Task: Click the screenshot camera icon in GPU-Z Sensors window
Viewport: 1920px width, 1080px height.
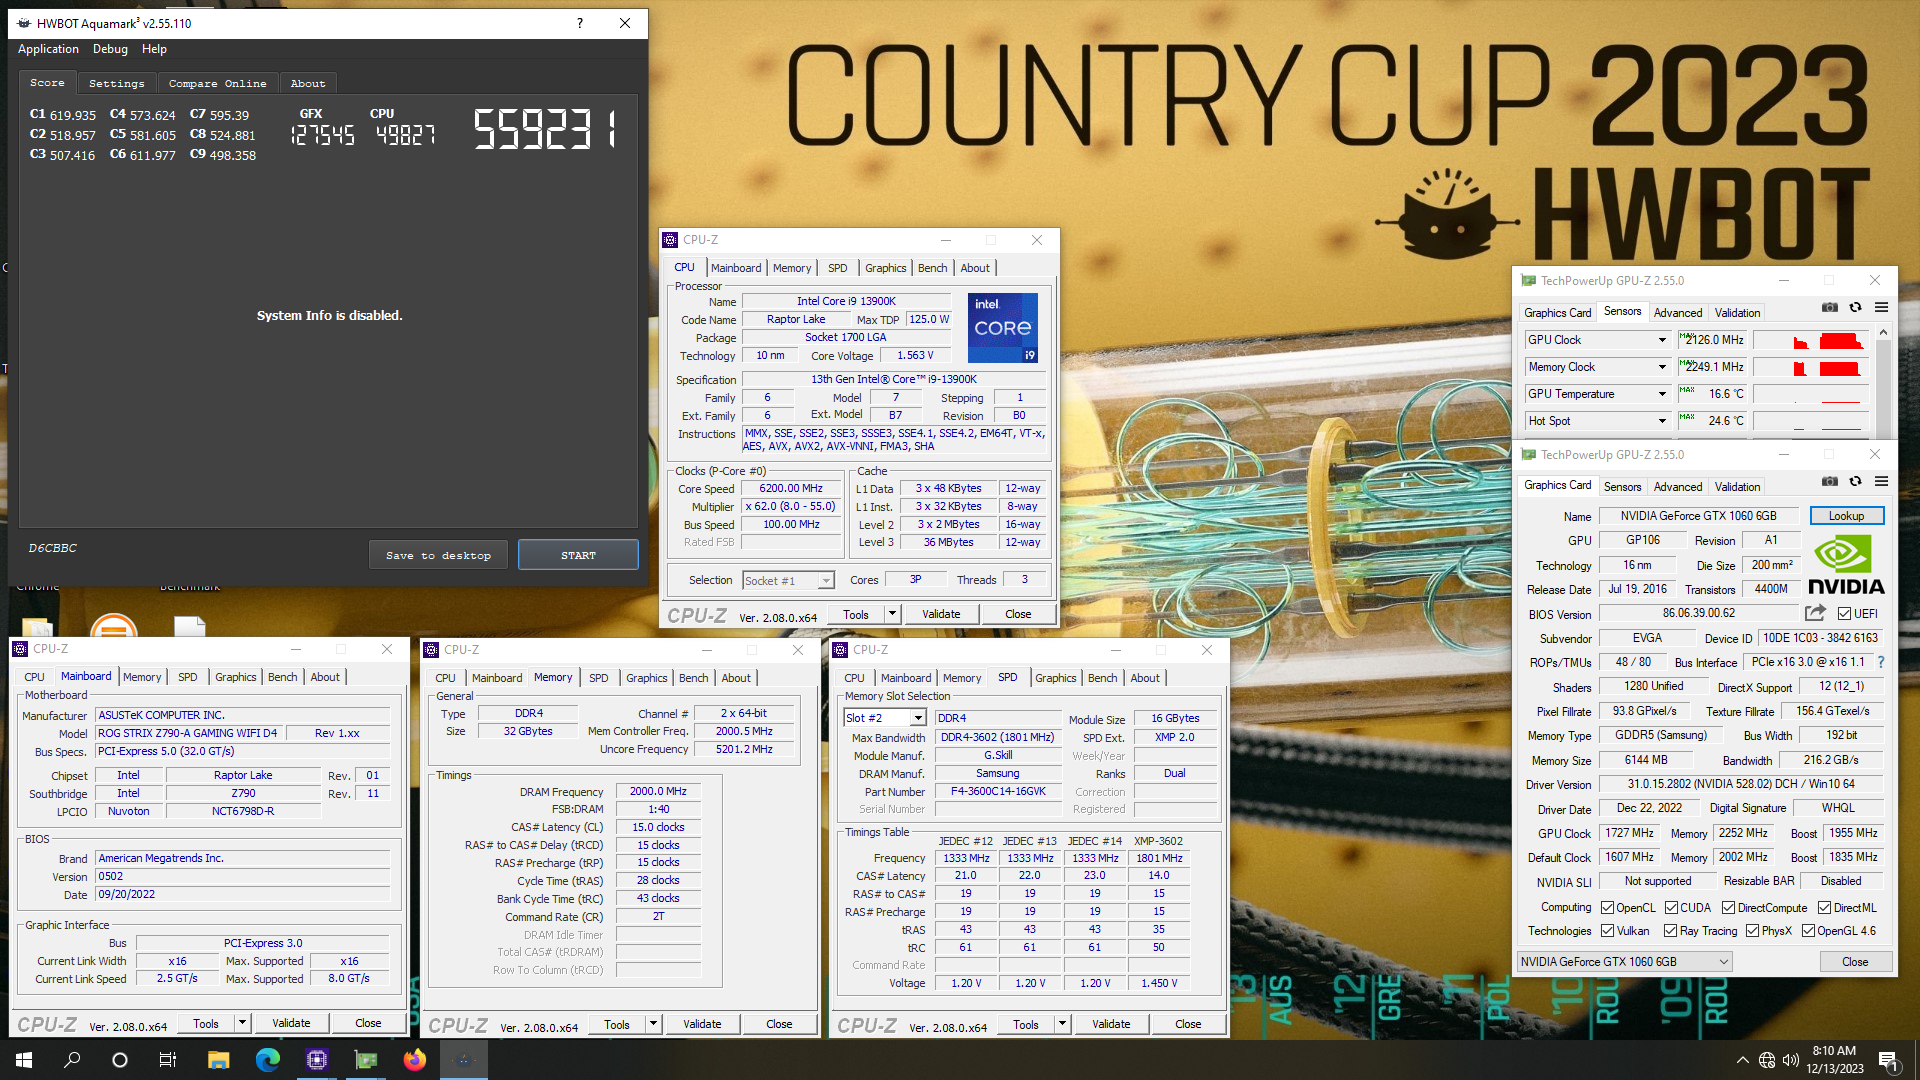Action: click(x=1829, y=308)
